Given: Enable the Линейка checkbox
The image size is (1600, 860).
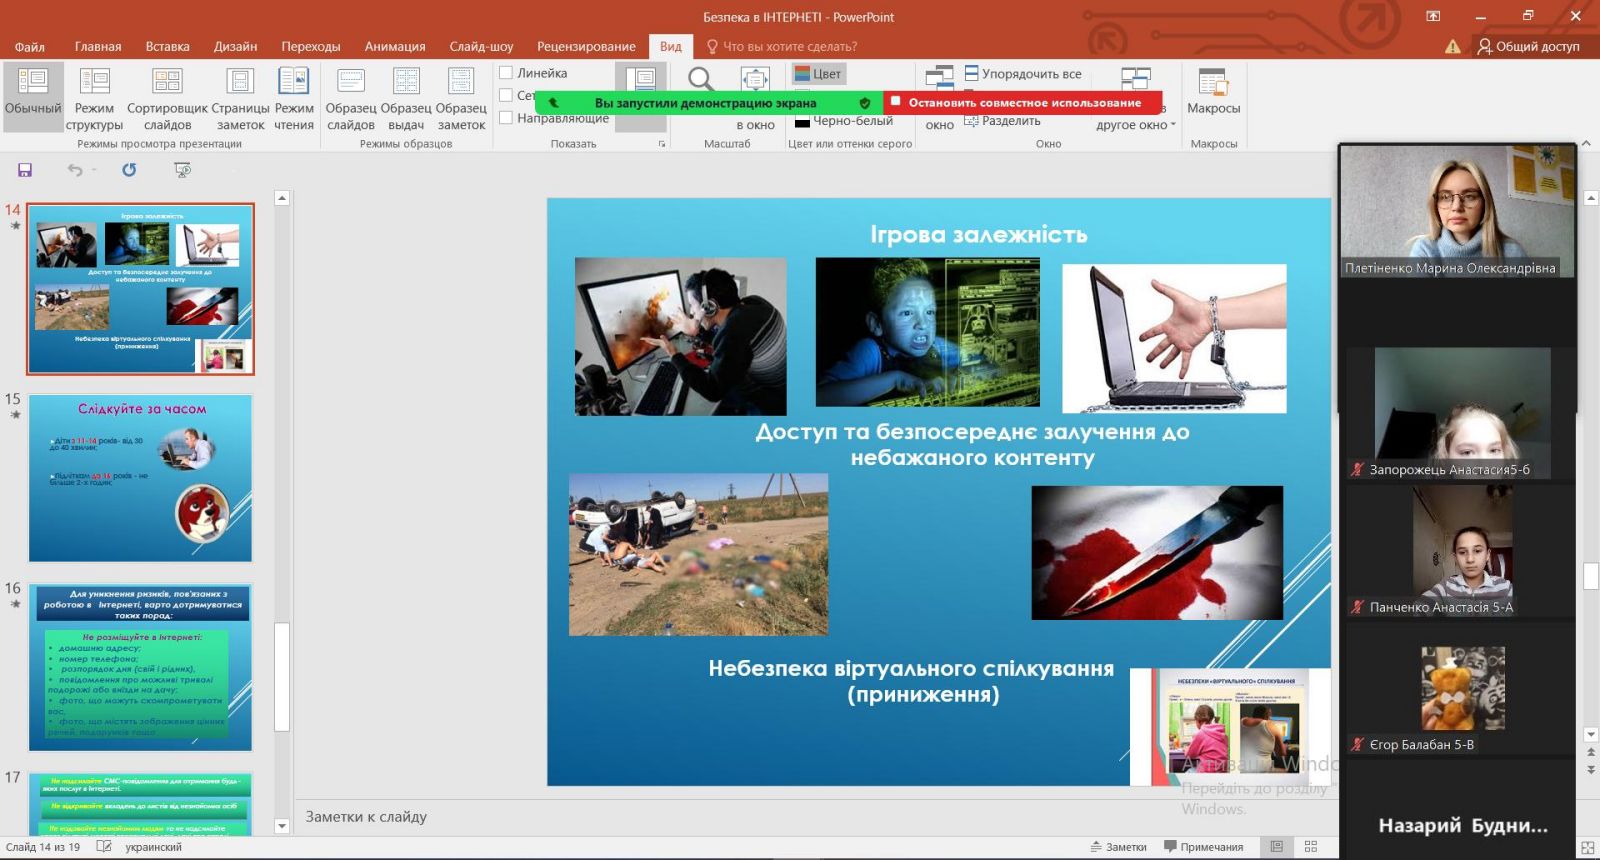Looking at the screenshot, I should click(x=506, y=73).
